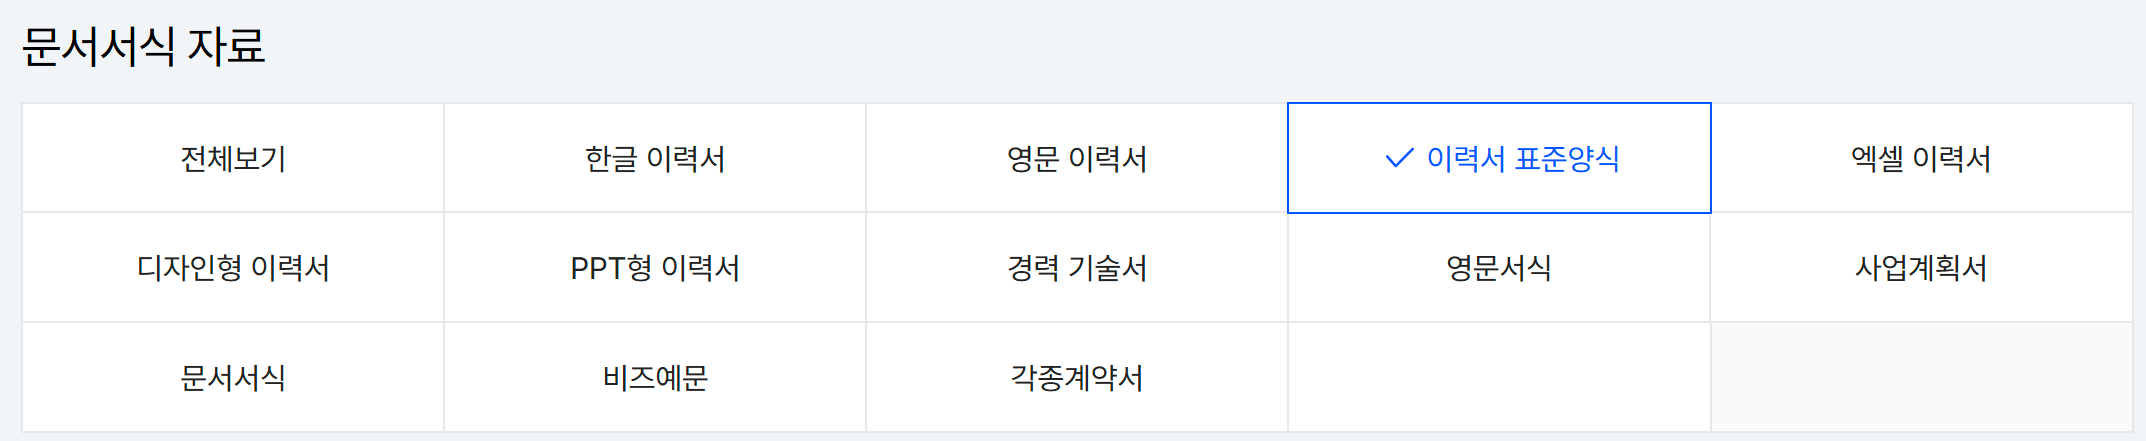Select the PPT형 이력서 tab
The height and width of the screenshot is (441, 2146).
(x=655, y=268)
